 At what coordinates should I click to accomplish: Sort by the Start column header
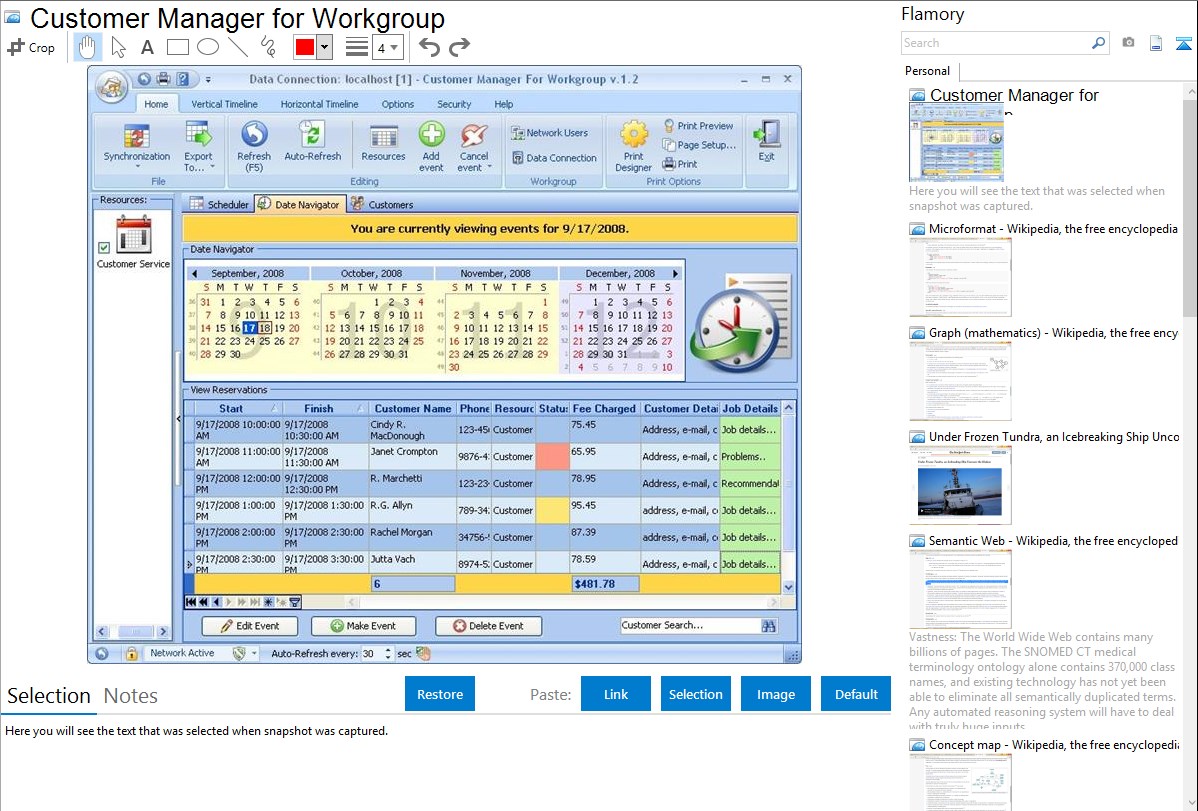(238, 409)
